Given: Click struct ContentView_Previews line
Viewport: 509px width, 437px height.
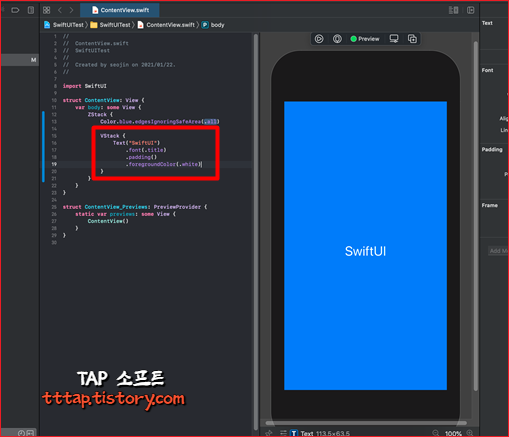Looking at the screenshot, I should pos(135,207).
